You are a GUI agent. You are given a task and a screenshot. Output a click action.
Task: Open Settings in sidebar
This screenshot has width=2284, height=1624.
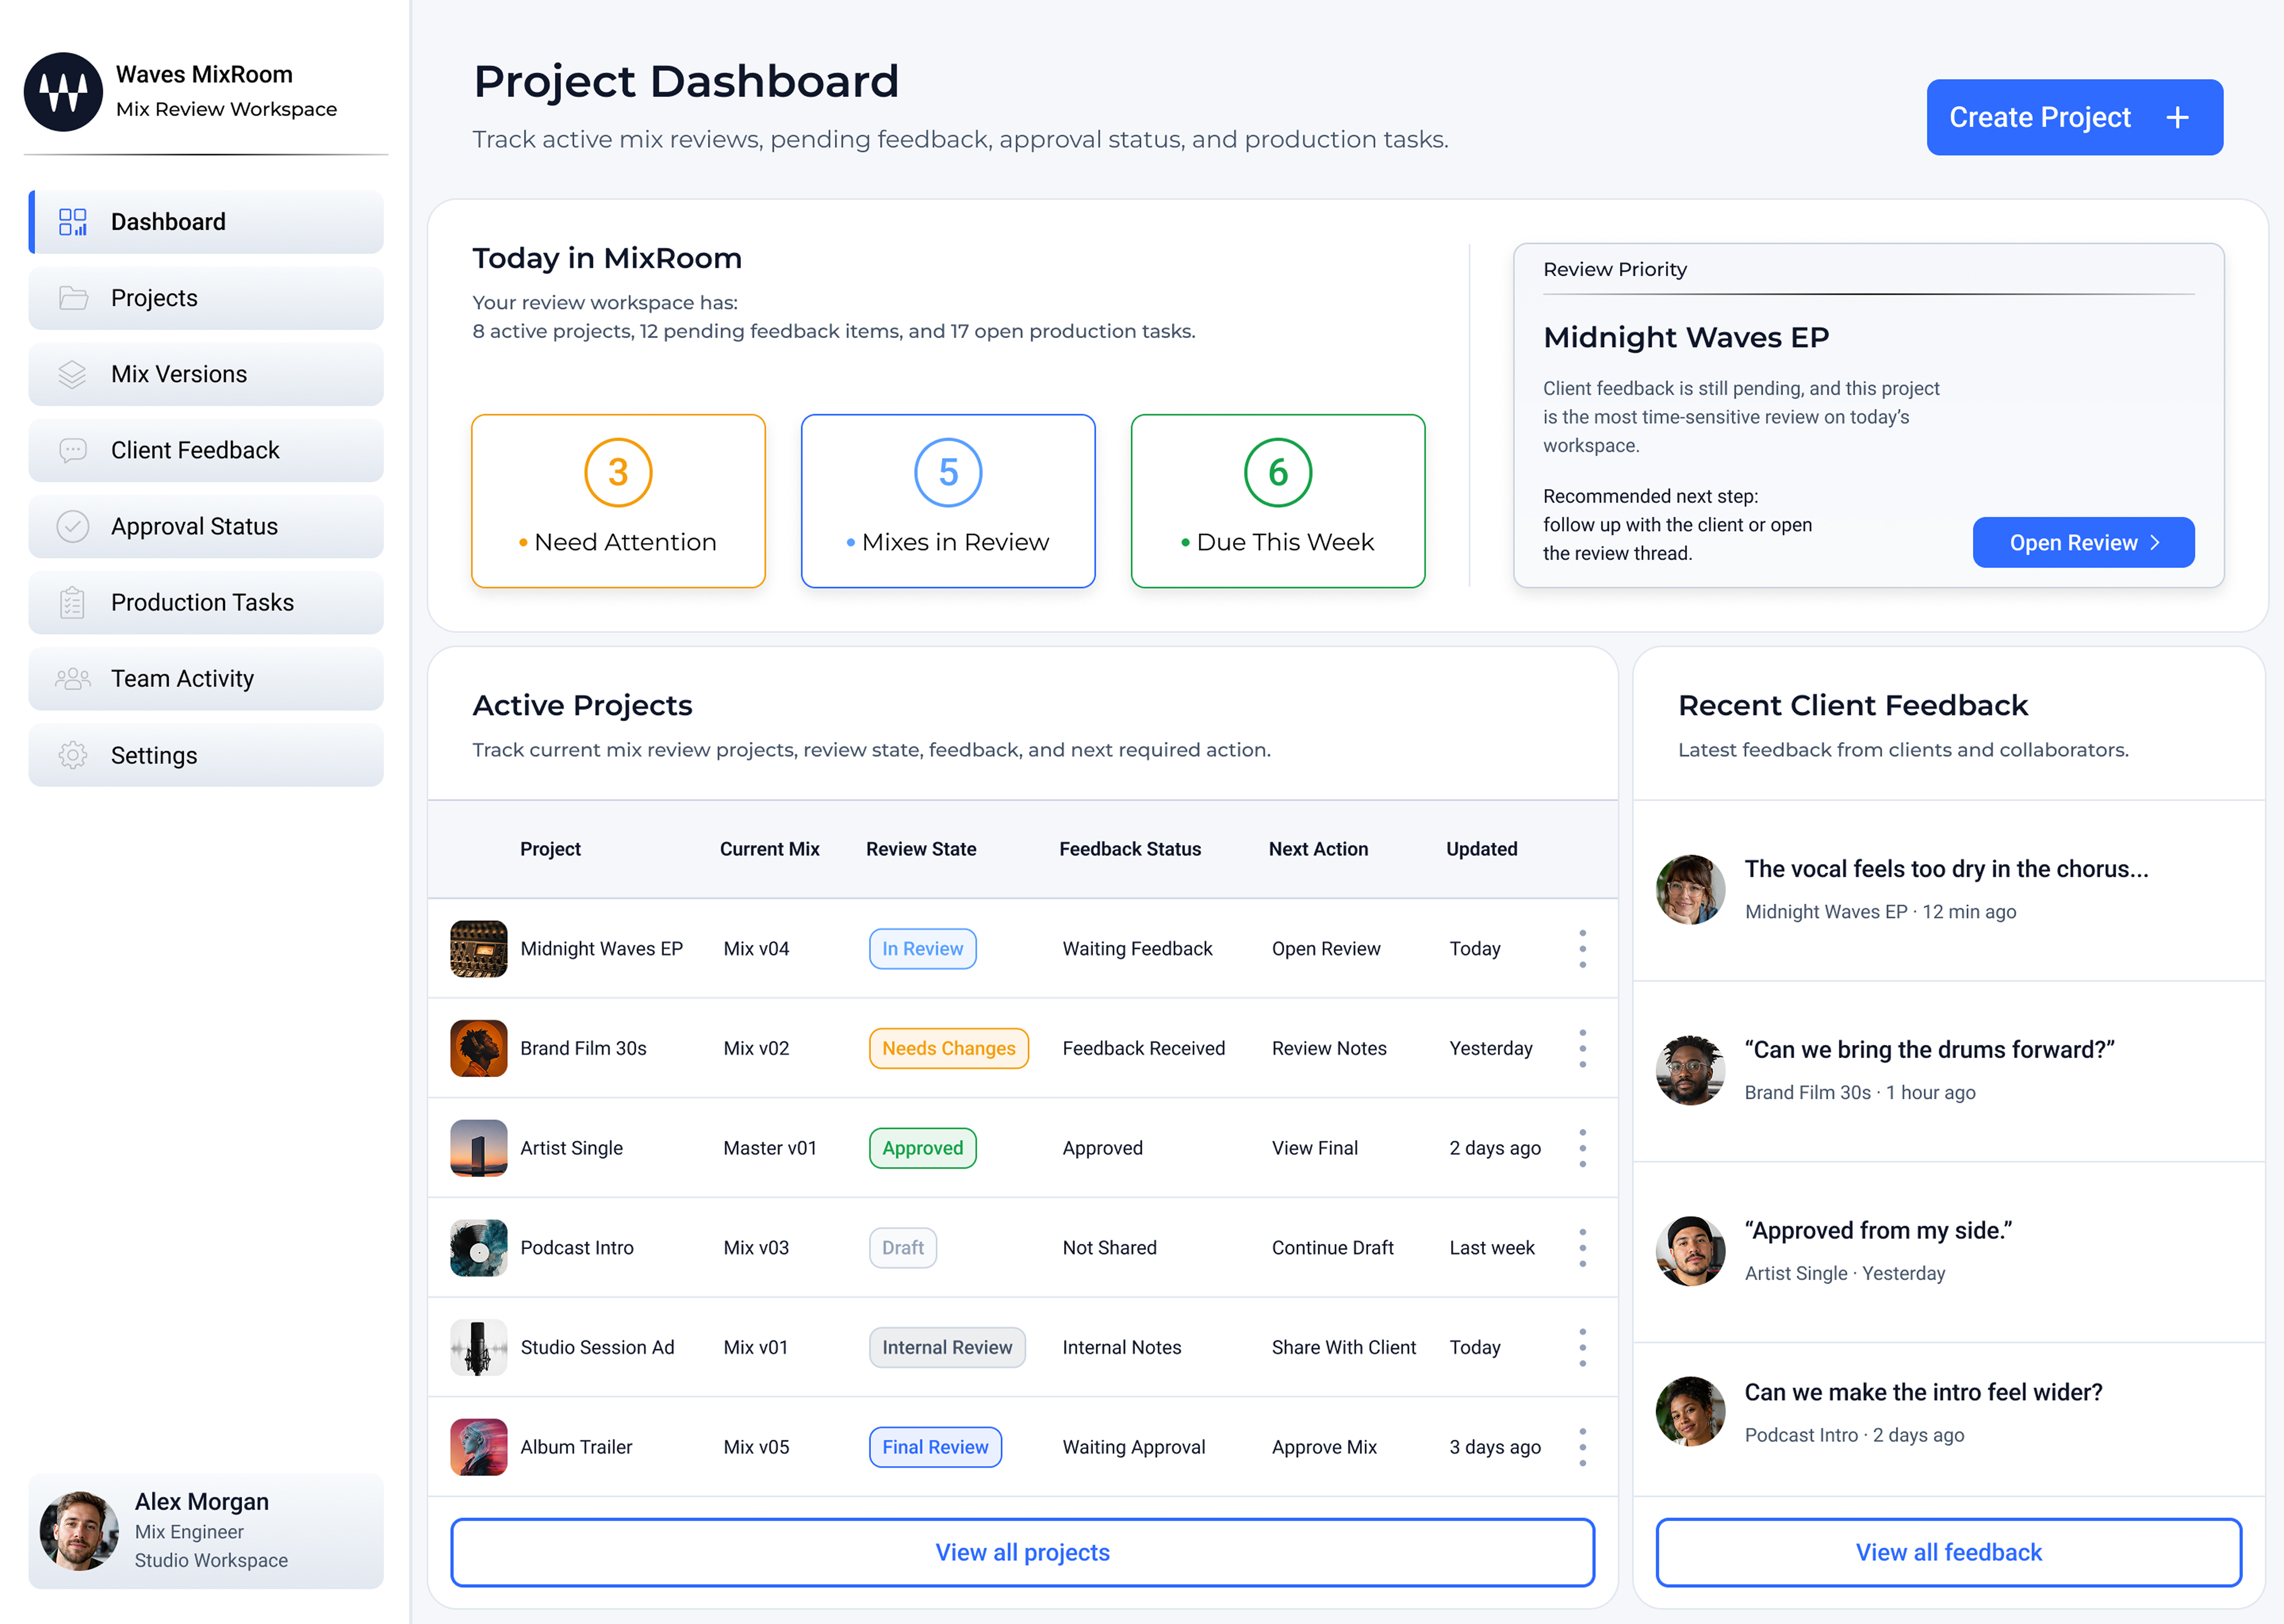pyautogui.click(x=206, y=755)
